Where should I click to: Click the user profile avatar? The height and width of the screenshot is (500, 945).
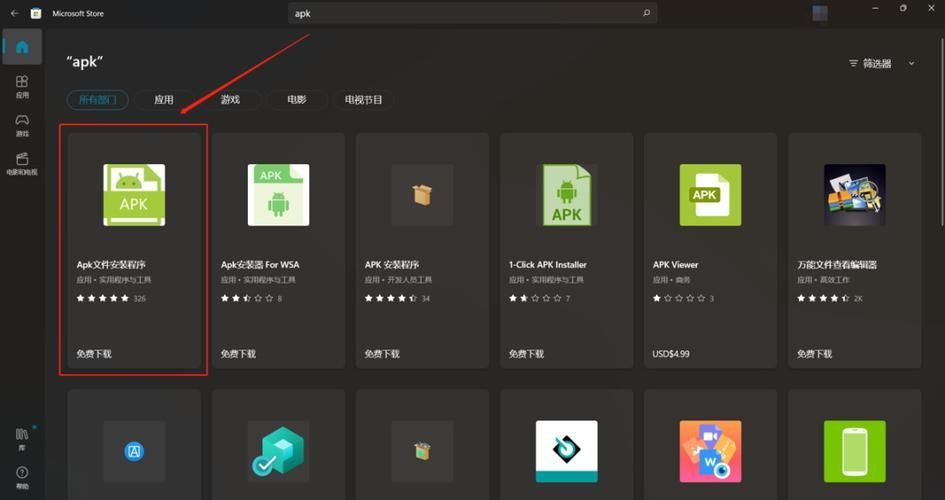click(820, 13)
